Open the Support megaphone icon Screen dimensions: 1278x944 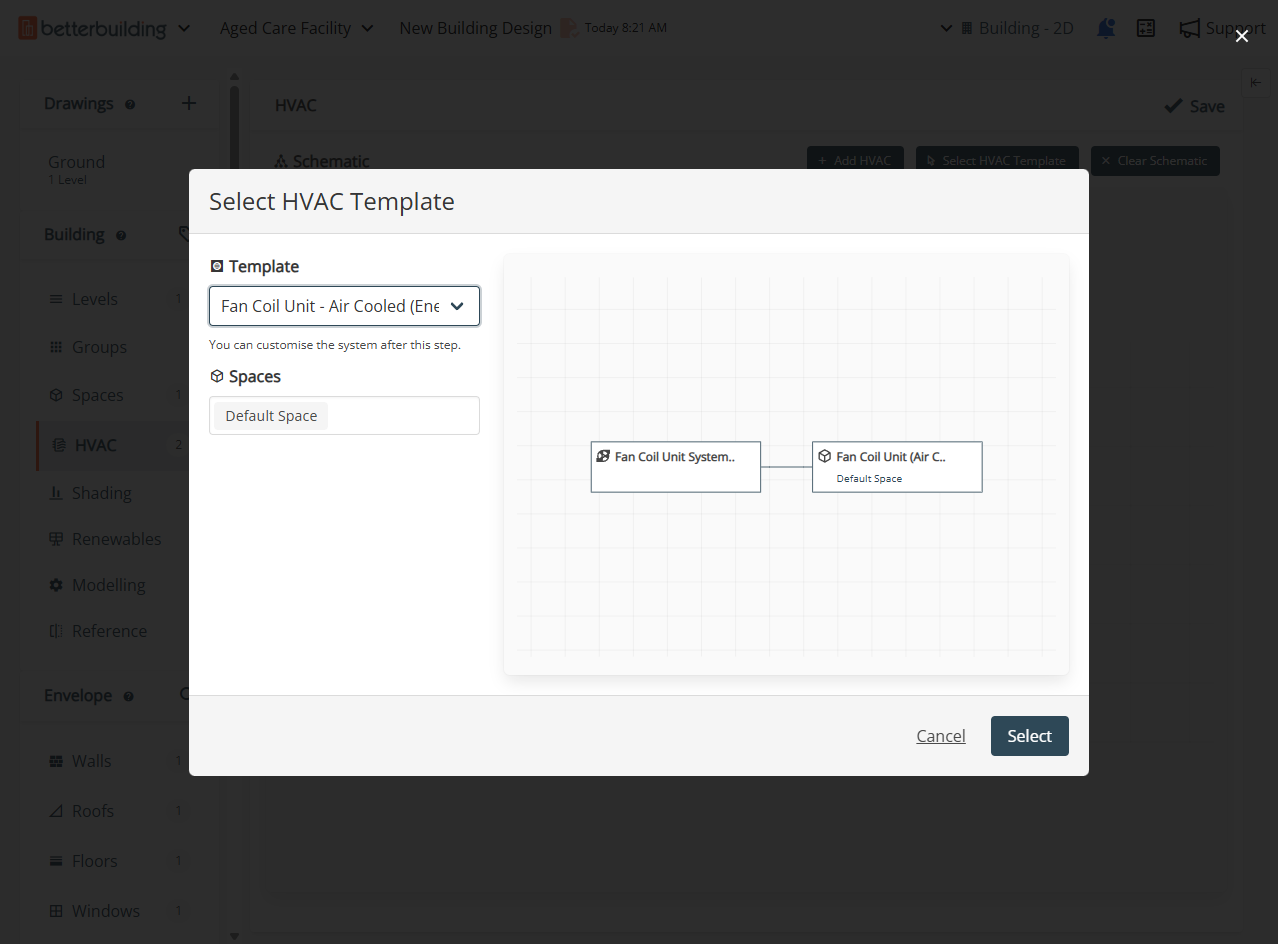click(x=1189, y=28)
